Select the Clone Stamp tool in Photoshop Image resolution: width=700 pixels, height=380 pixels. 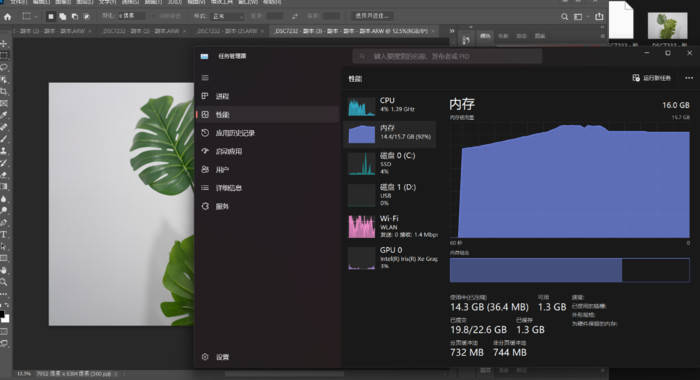(x=4, y=150)
